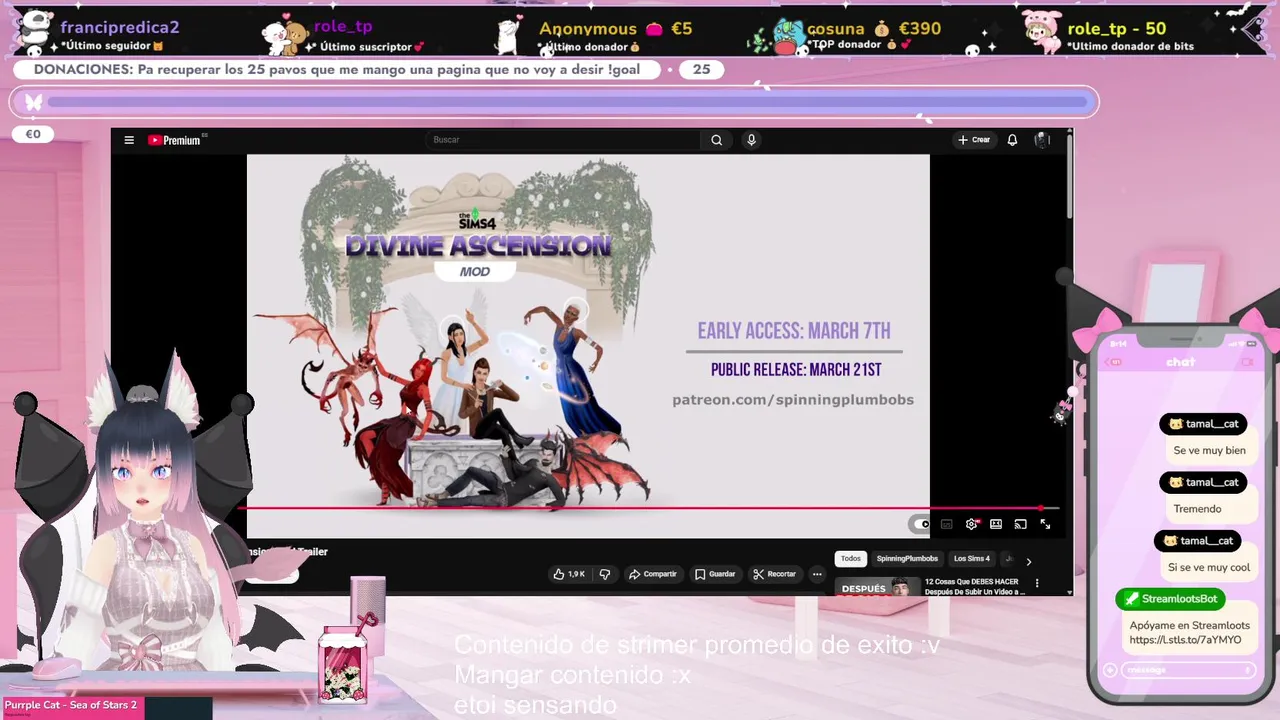Click the Recortar clip button
This screenshot has height=720, width=1280.
coord(775,574)
